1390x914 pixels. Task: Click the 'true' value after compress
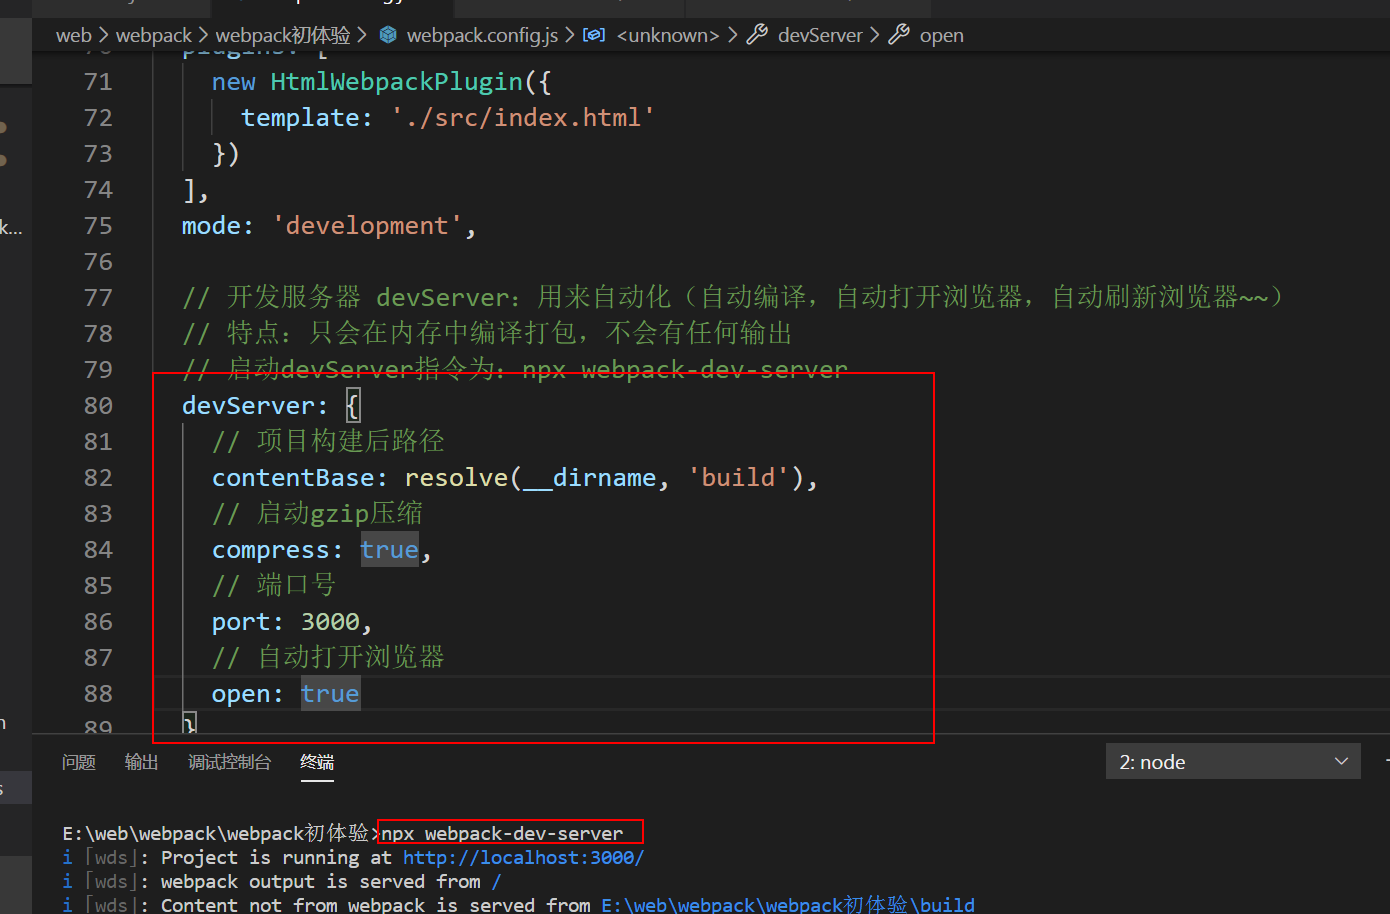(x=389, y=550)
